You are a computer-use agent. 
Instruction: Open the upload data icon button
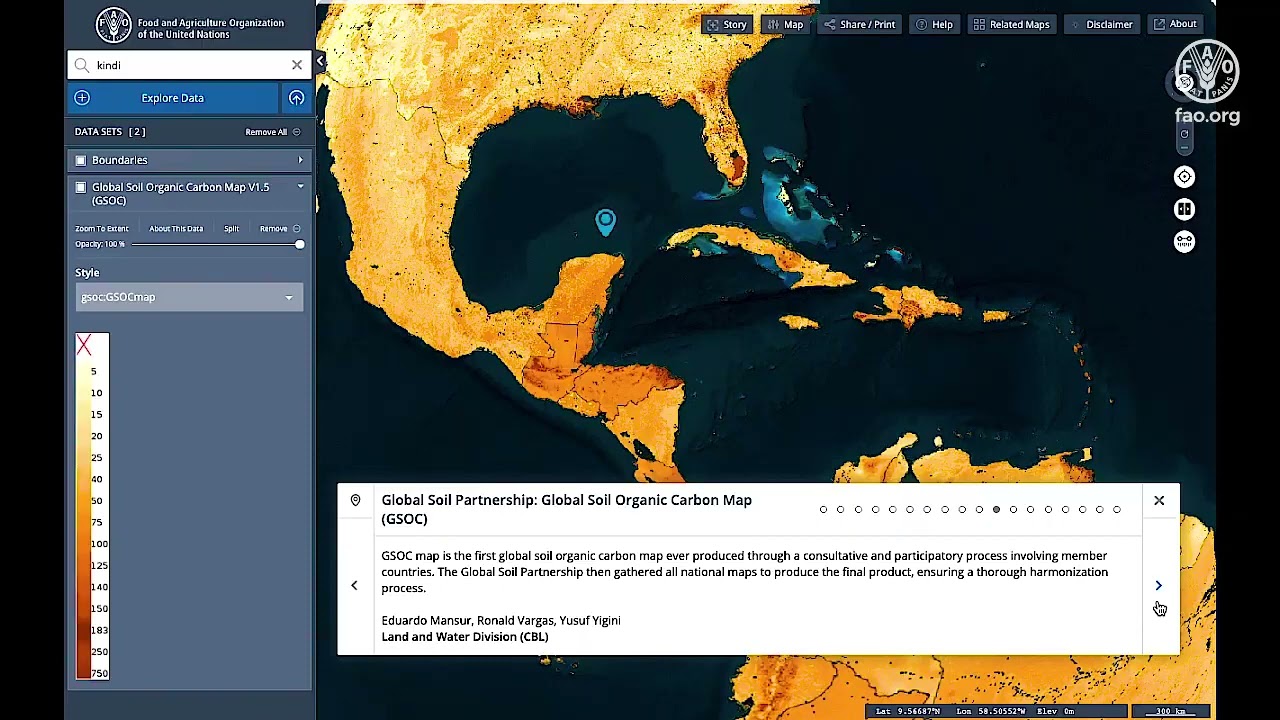tap(296, 98)
